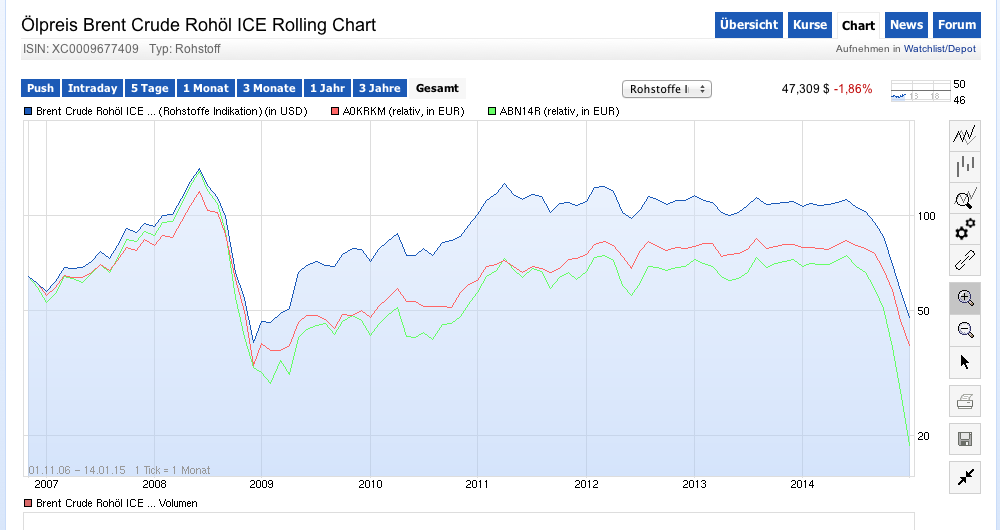This screenshot has width=1000, height=530.
Task: Click the mini price chart thumbnail
Action: [918, 92]
